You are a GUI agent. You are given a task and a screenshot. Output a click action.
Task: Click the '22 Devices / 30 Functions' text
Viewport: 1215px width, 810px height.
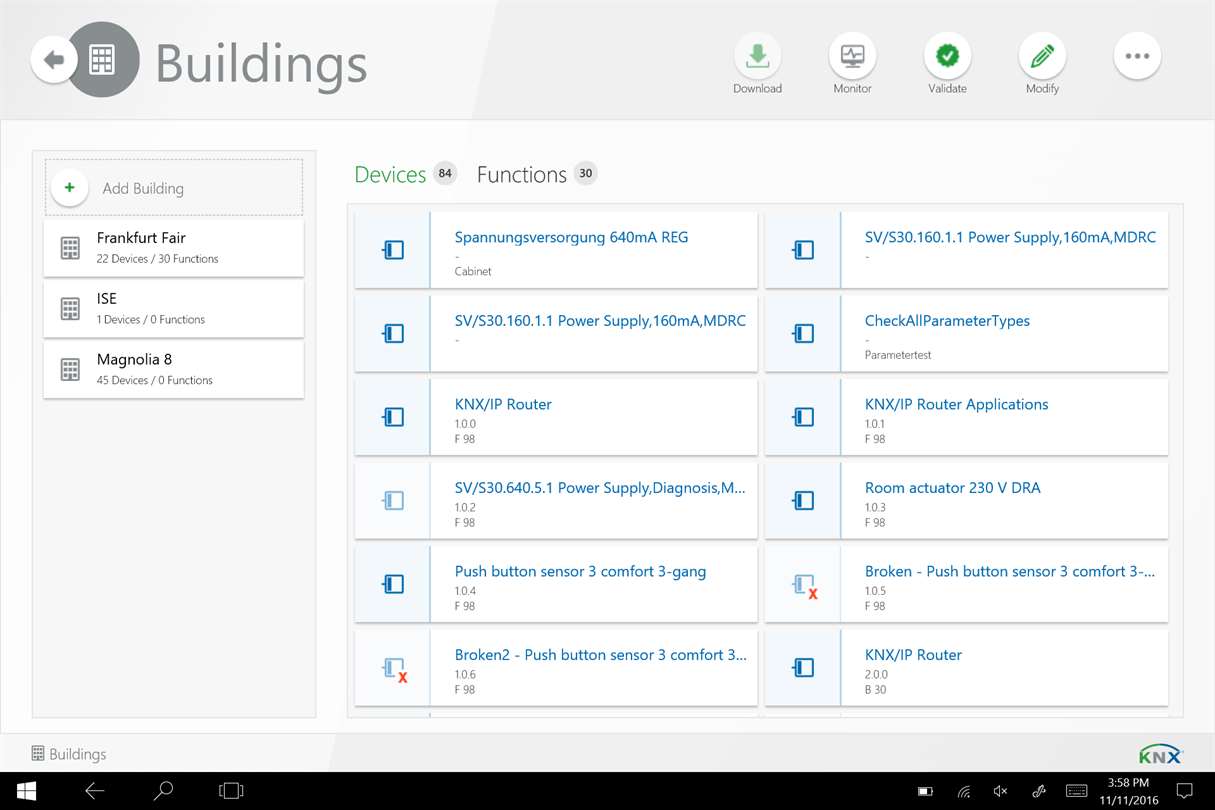(x=157, y=259)
